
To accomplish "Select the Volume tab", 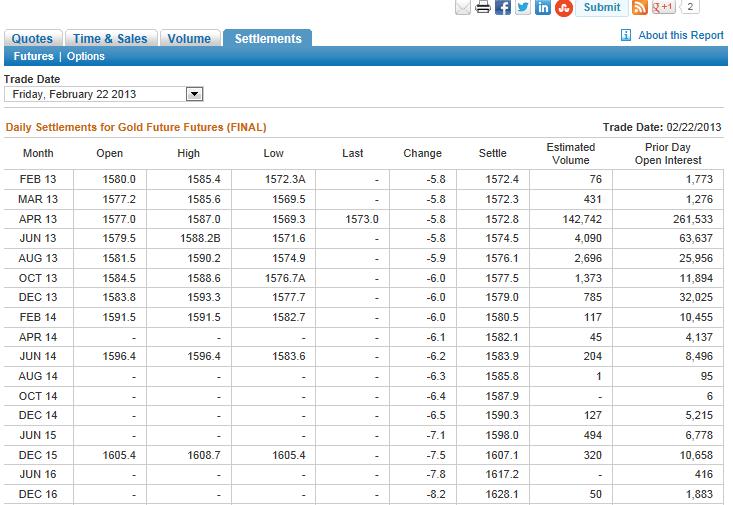I will [x=189, y=39].
